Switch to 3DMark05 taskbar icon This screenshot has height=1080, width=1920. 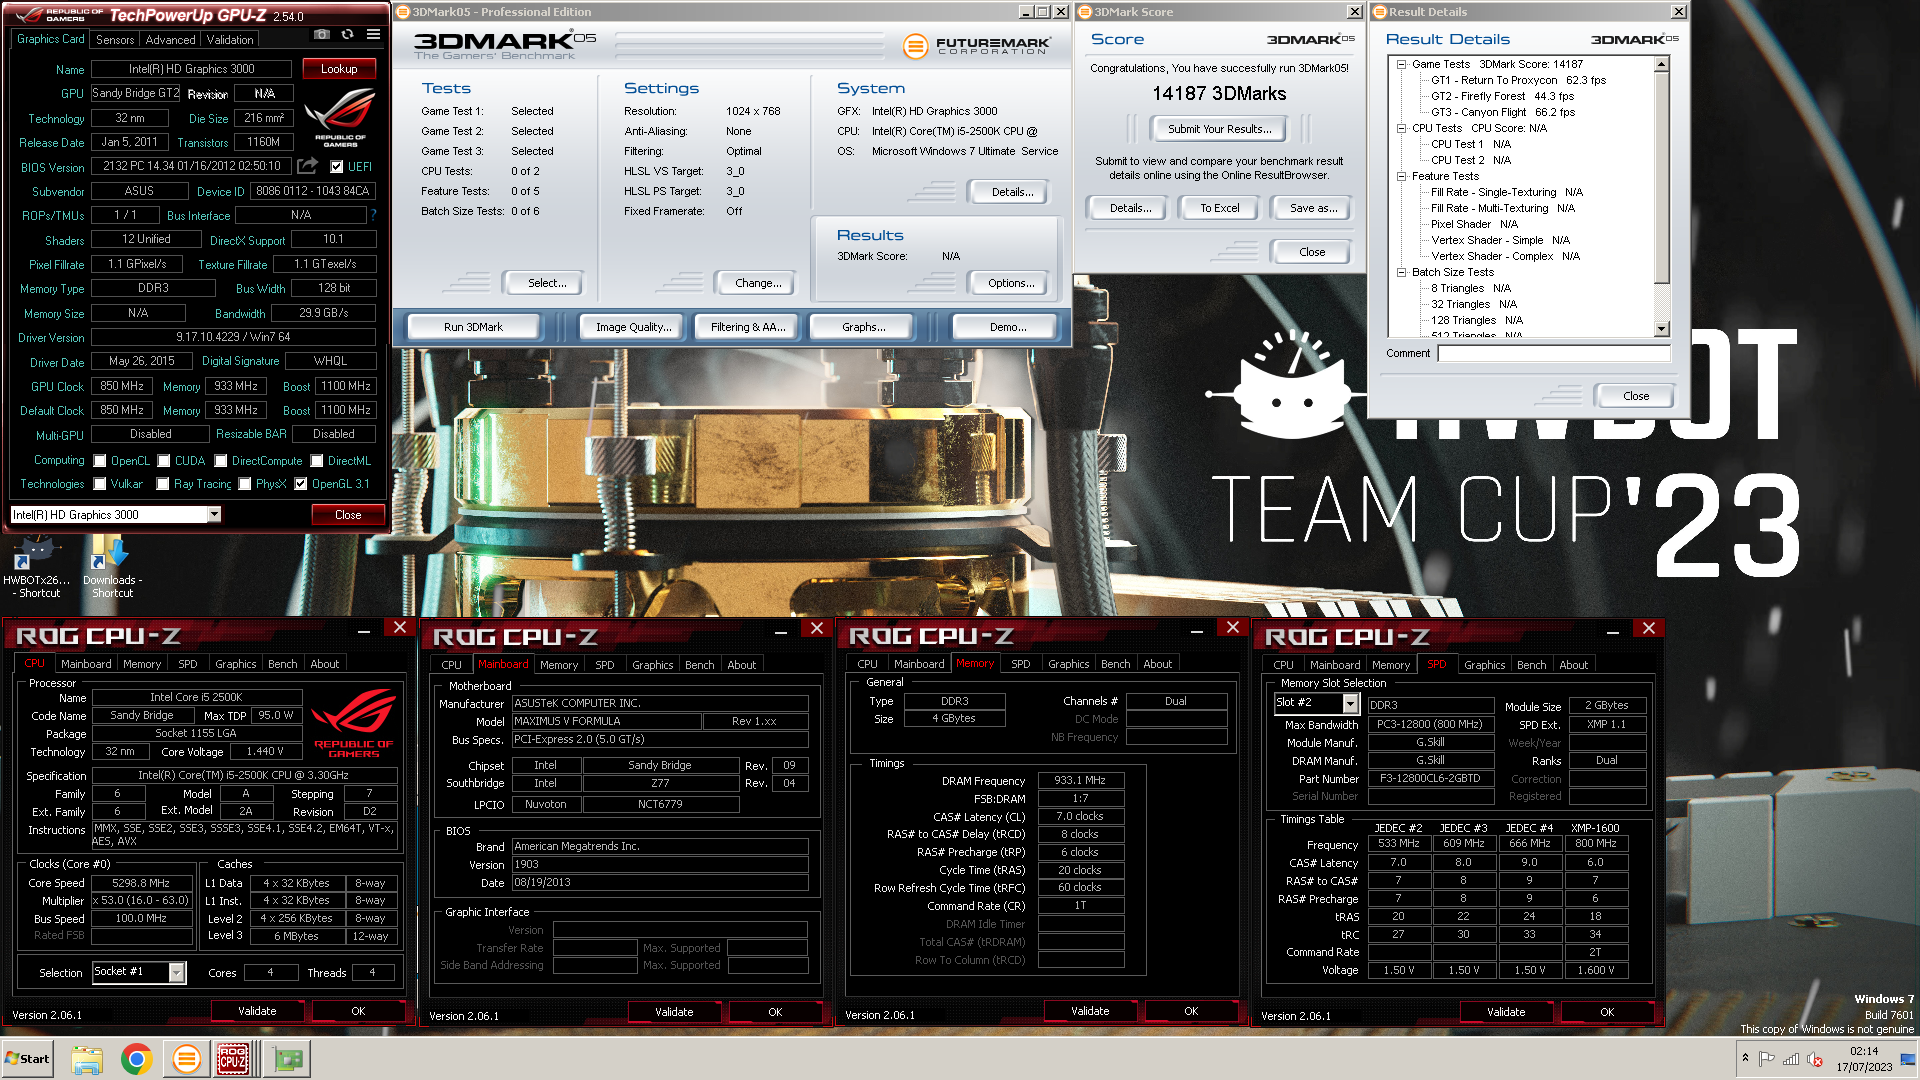click(x=185, y=1059)
